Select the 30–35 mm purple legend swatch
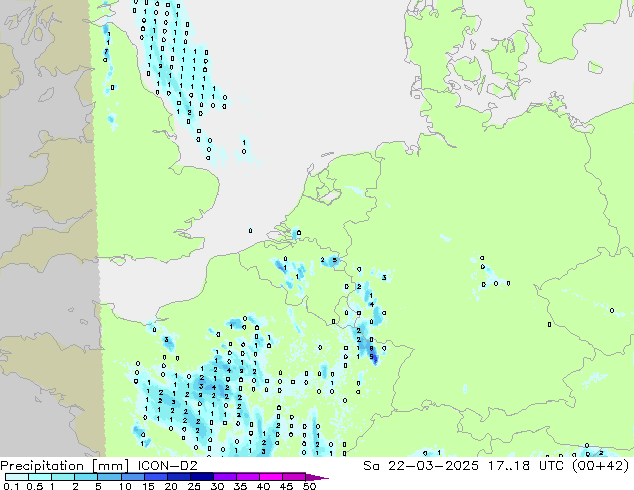Screen dimensions: 634x490 pos(225,477)
